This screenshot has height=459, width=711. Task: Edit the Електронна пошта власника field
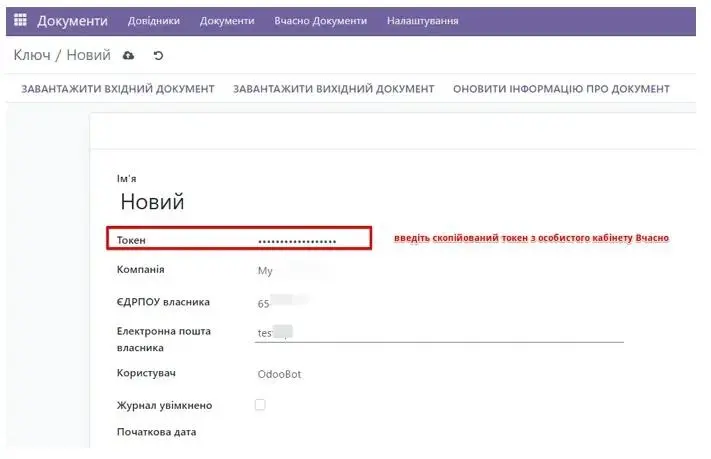439,333
